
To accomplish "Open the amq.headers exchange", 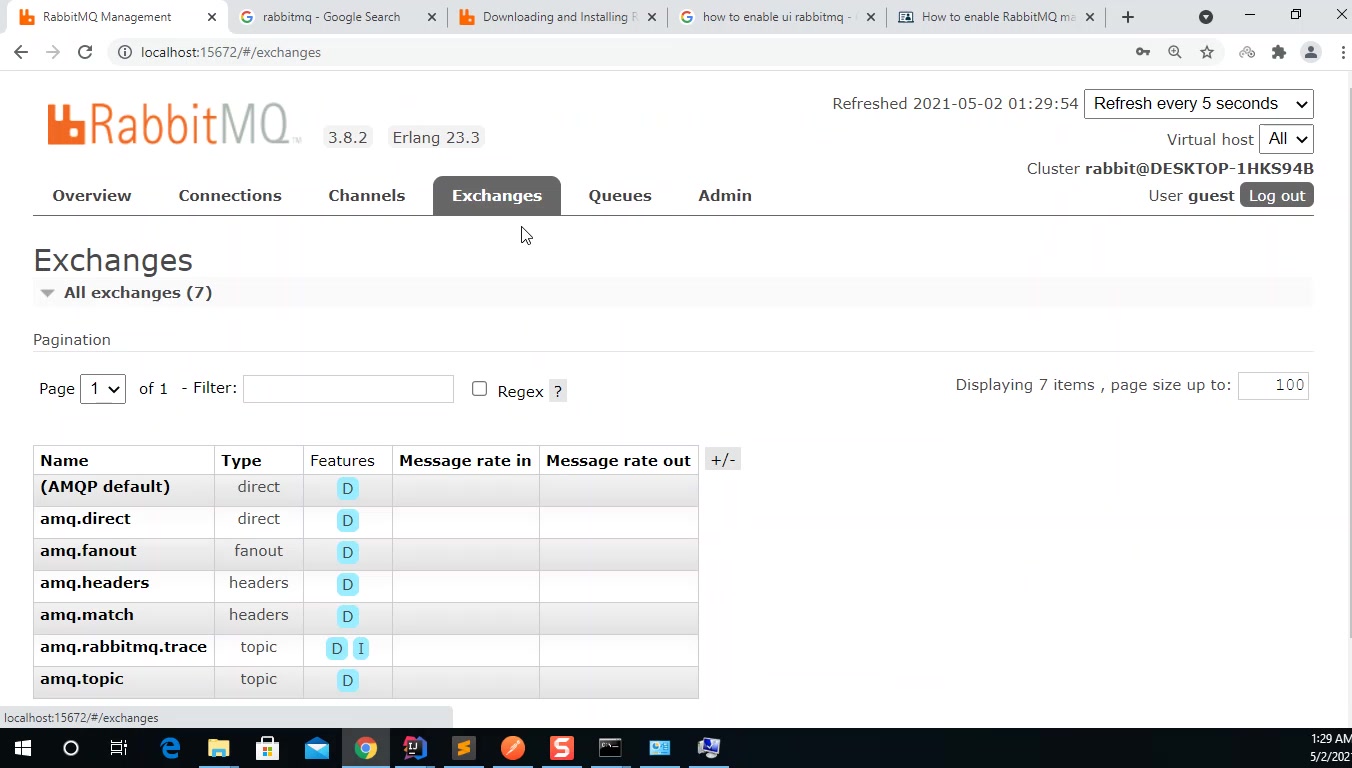I will (94, 583).
